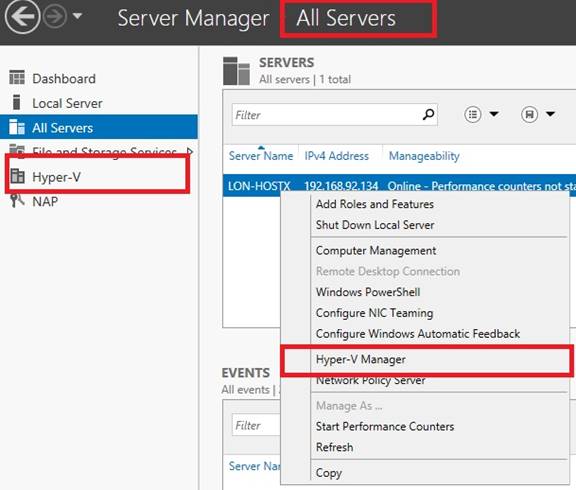Expand File and Storage Services arrow
This screenshot has height=490, width=576.
click(190, 151)
